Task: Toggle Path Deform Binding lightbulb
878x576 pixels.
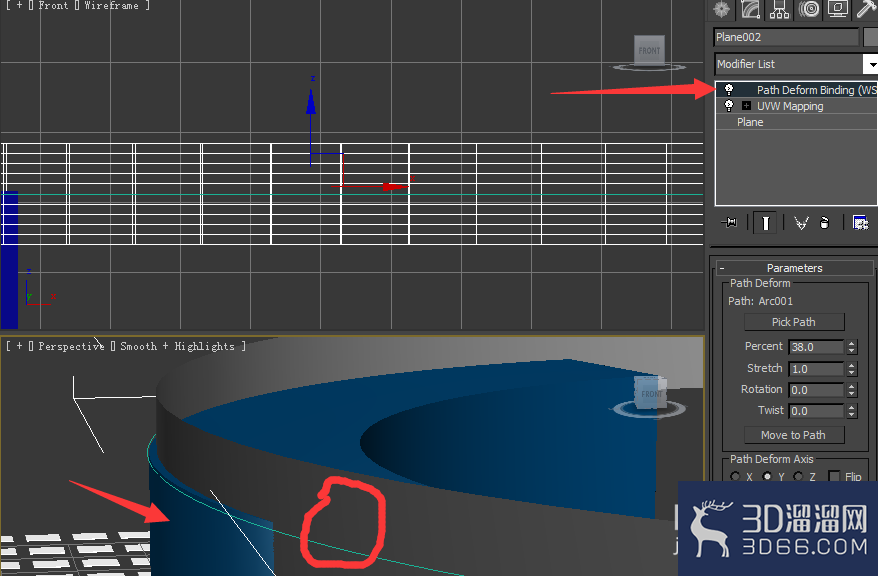Action: [x=728, y=89]
